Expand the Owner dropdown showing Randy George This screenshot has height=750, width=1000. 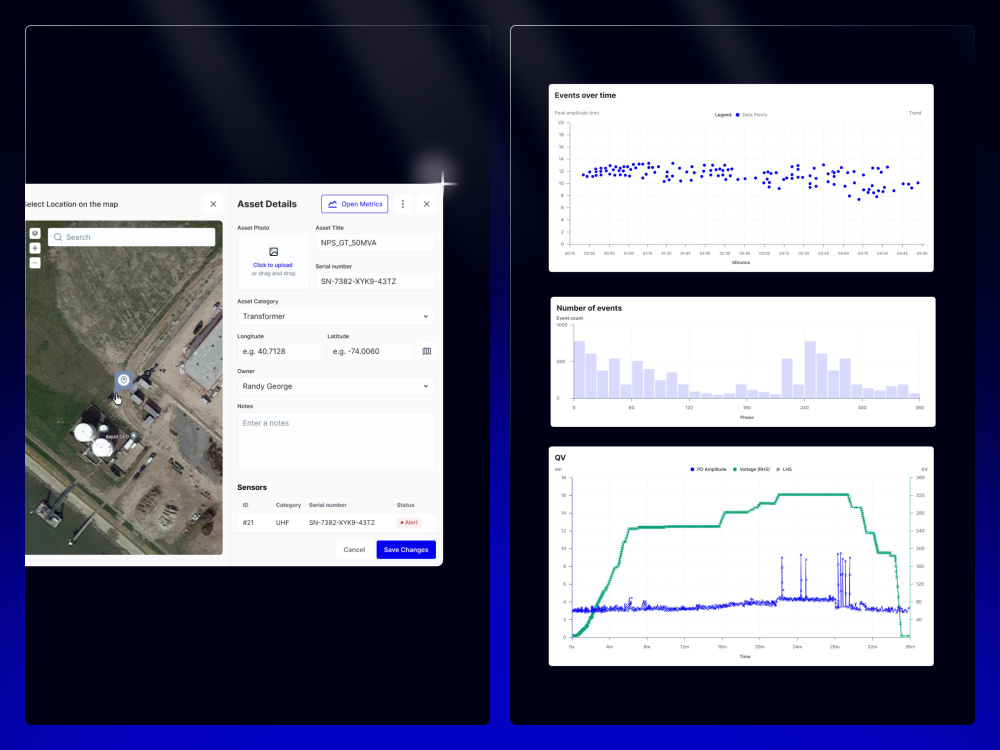336,386
